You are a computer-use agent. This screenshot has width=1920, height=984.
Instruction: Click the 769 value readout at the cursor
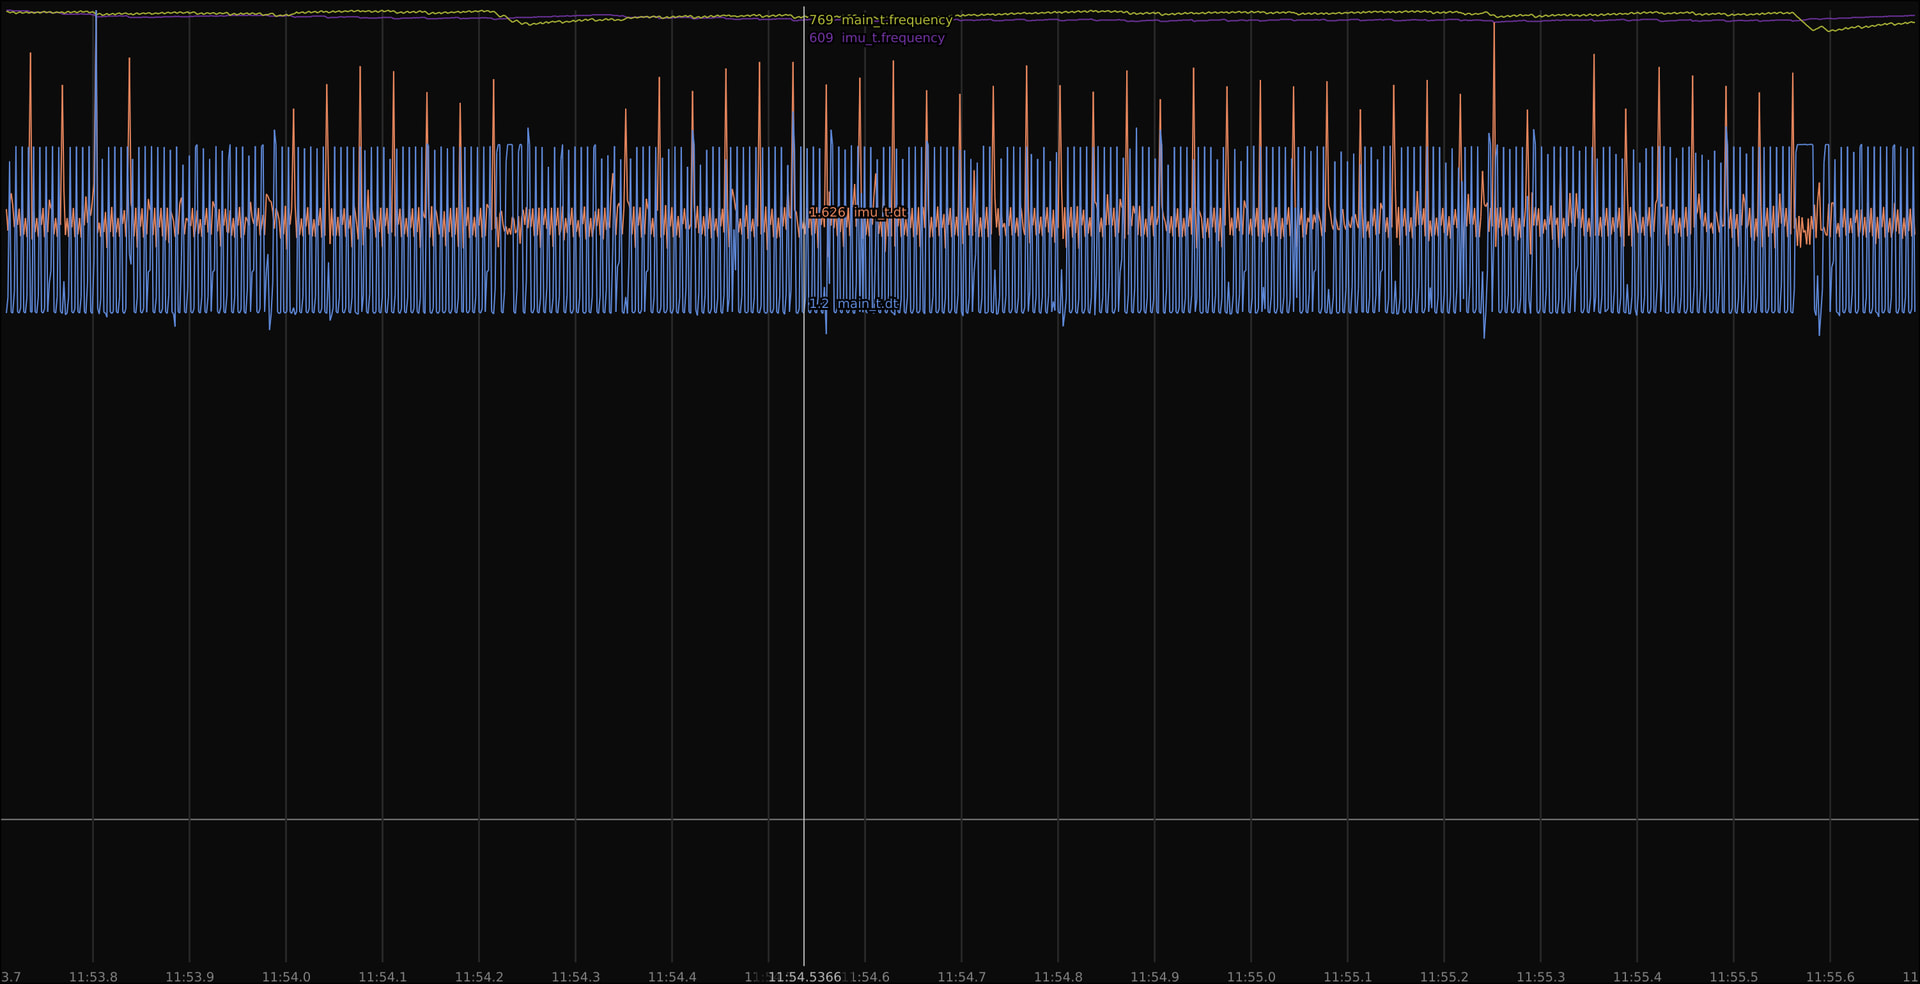point(820,20)
